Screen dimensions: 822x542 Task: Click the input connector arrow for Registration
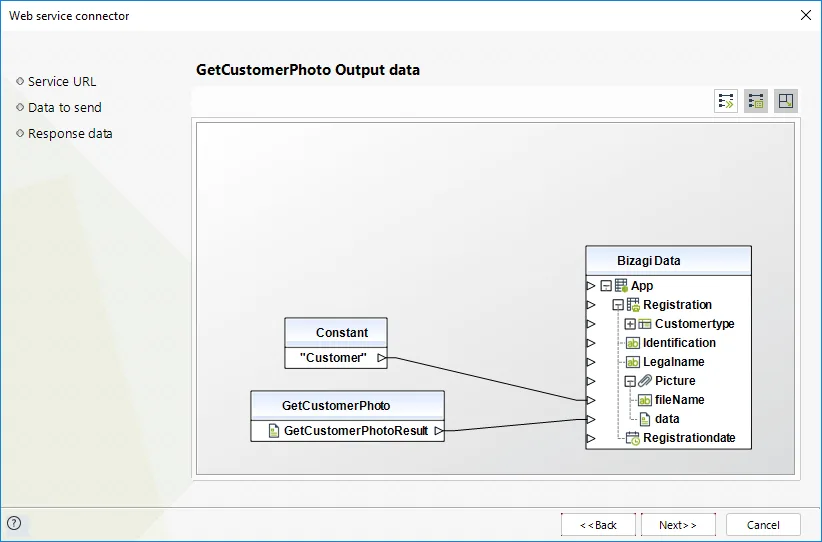(x=591, y=305)
